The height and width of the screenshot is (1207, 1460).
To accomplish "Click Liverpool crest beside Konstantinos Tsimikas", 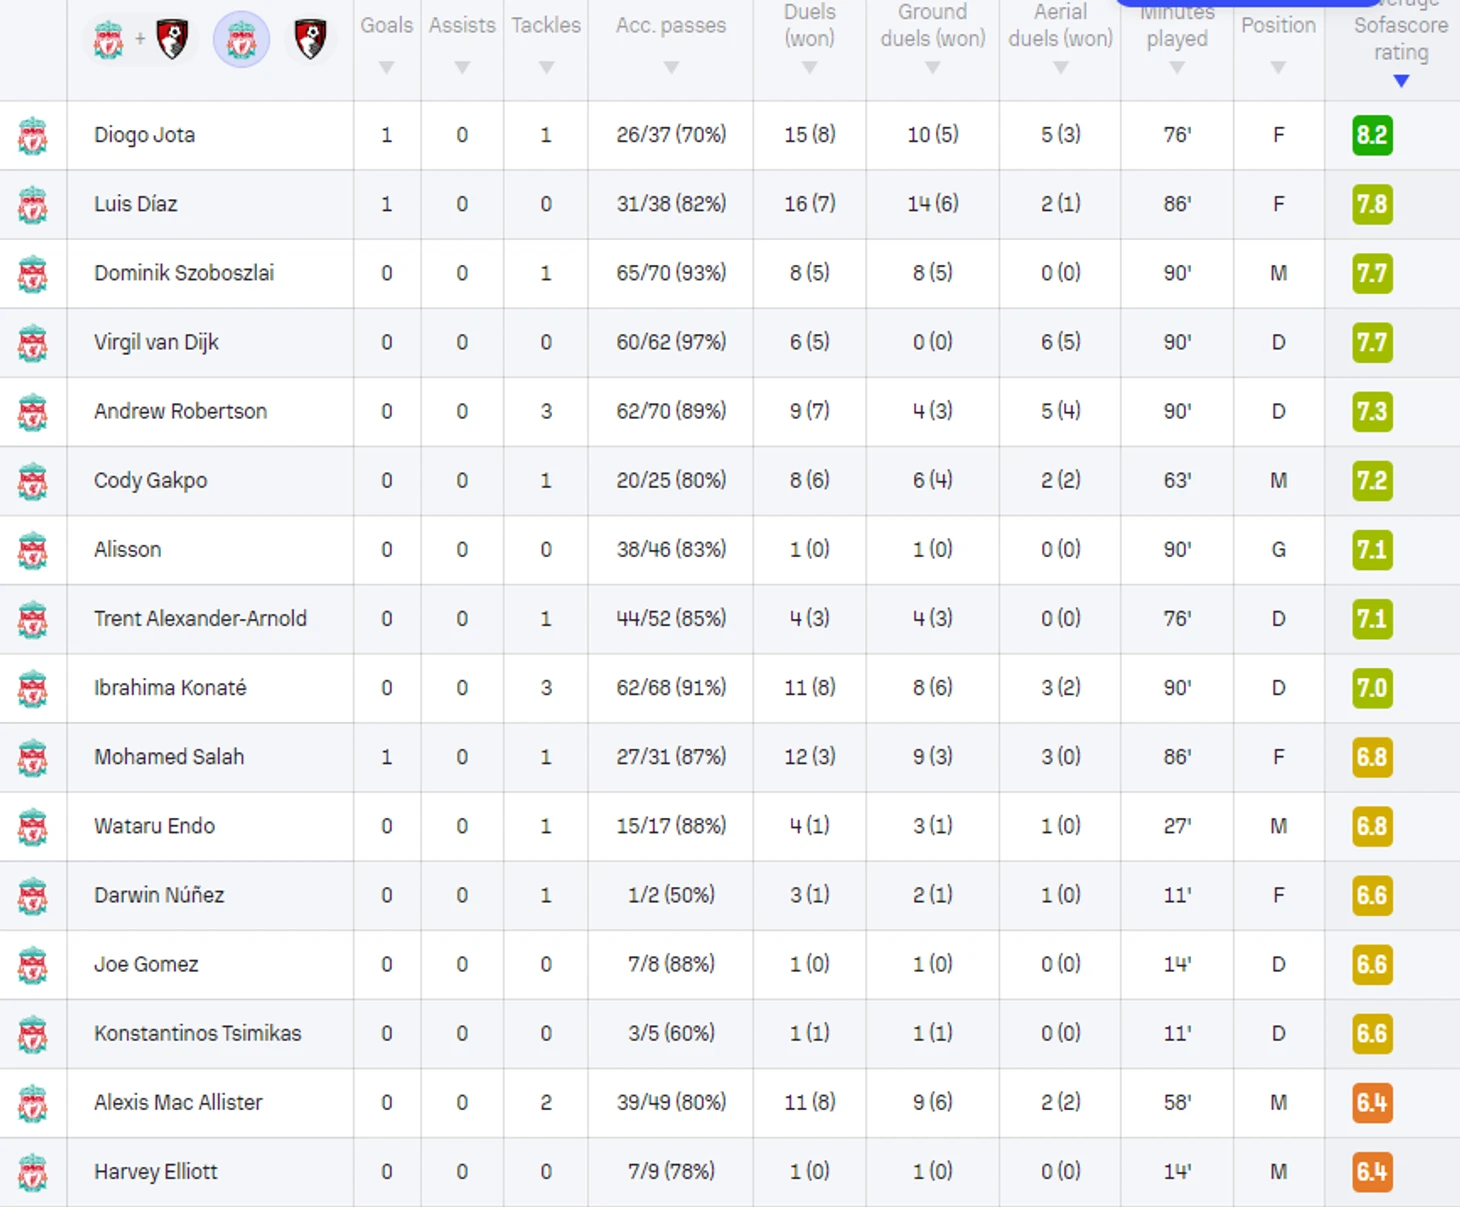I will 33,1033.
